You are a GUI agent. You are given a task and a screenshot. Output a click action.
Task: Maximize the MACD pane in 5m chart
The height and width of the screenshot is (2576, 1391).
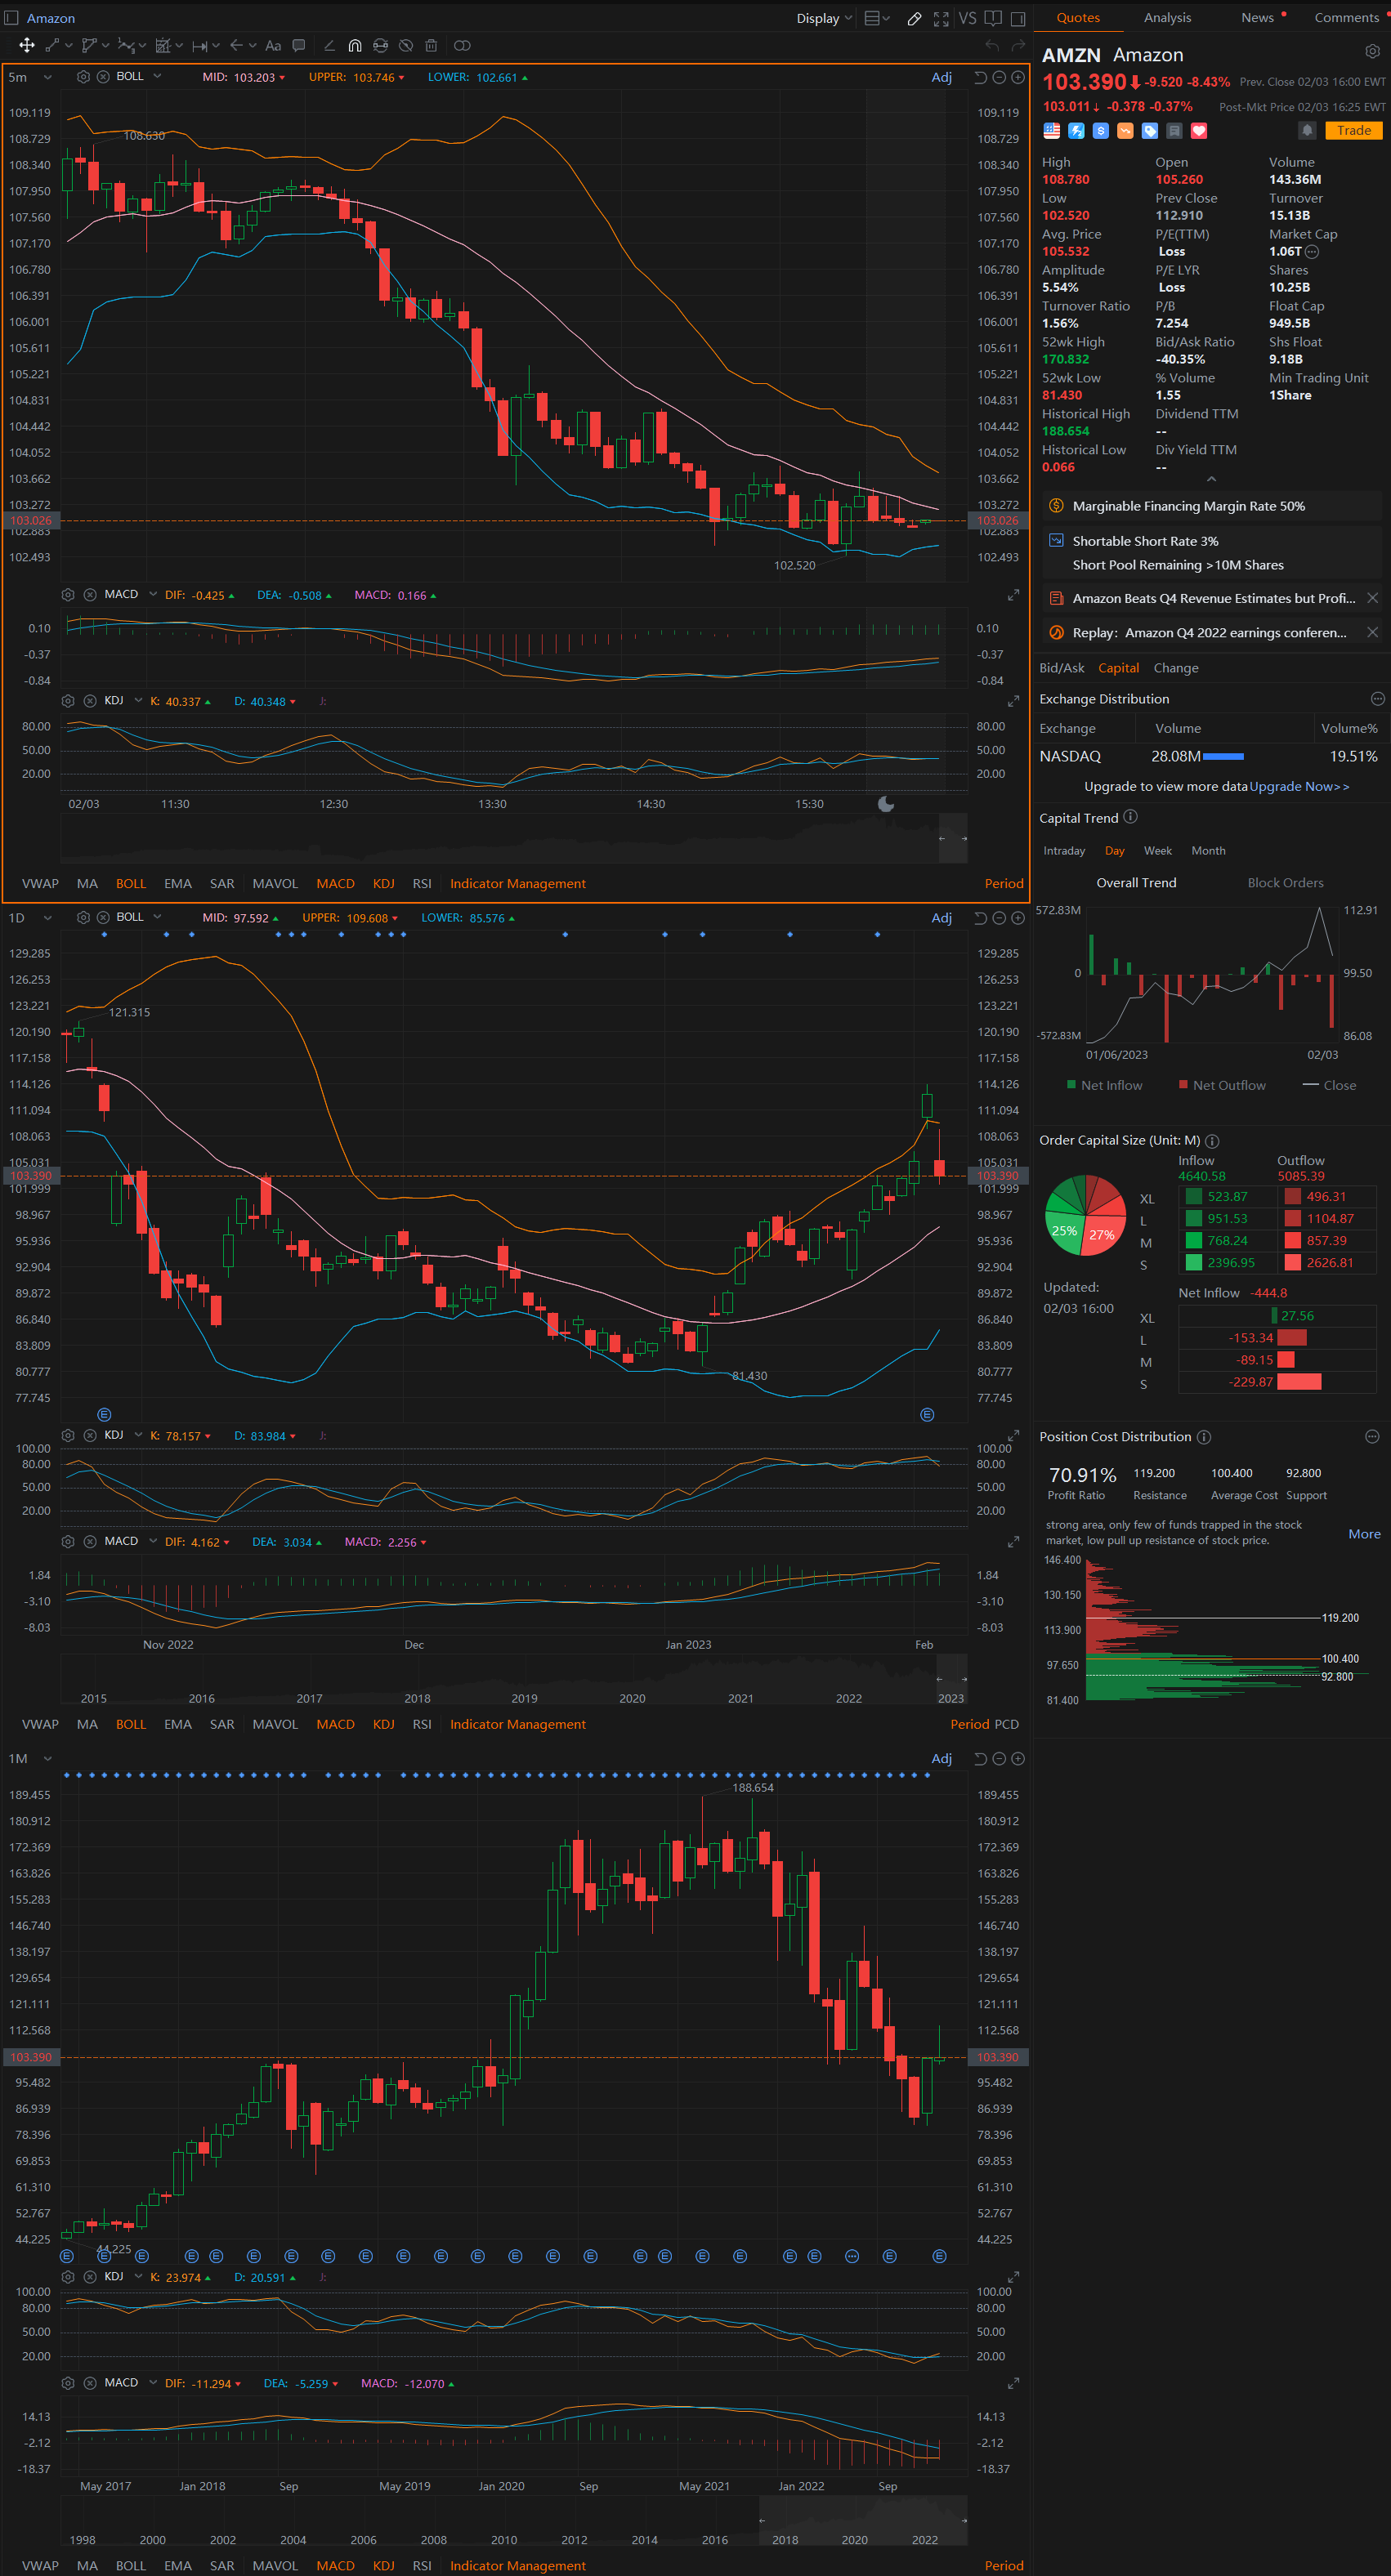pyautogui.click(x=1013, y=595)
